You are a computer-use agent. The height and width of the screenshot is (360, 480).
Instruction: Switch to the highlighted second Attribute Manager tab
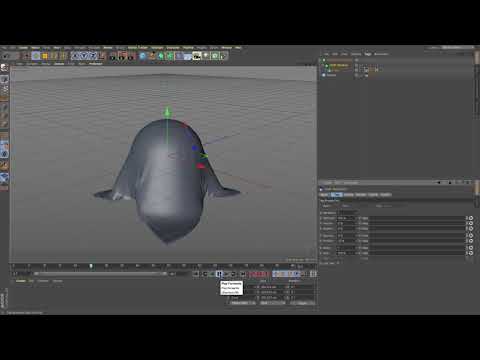coord(336,195)
